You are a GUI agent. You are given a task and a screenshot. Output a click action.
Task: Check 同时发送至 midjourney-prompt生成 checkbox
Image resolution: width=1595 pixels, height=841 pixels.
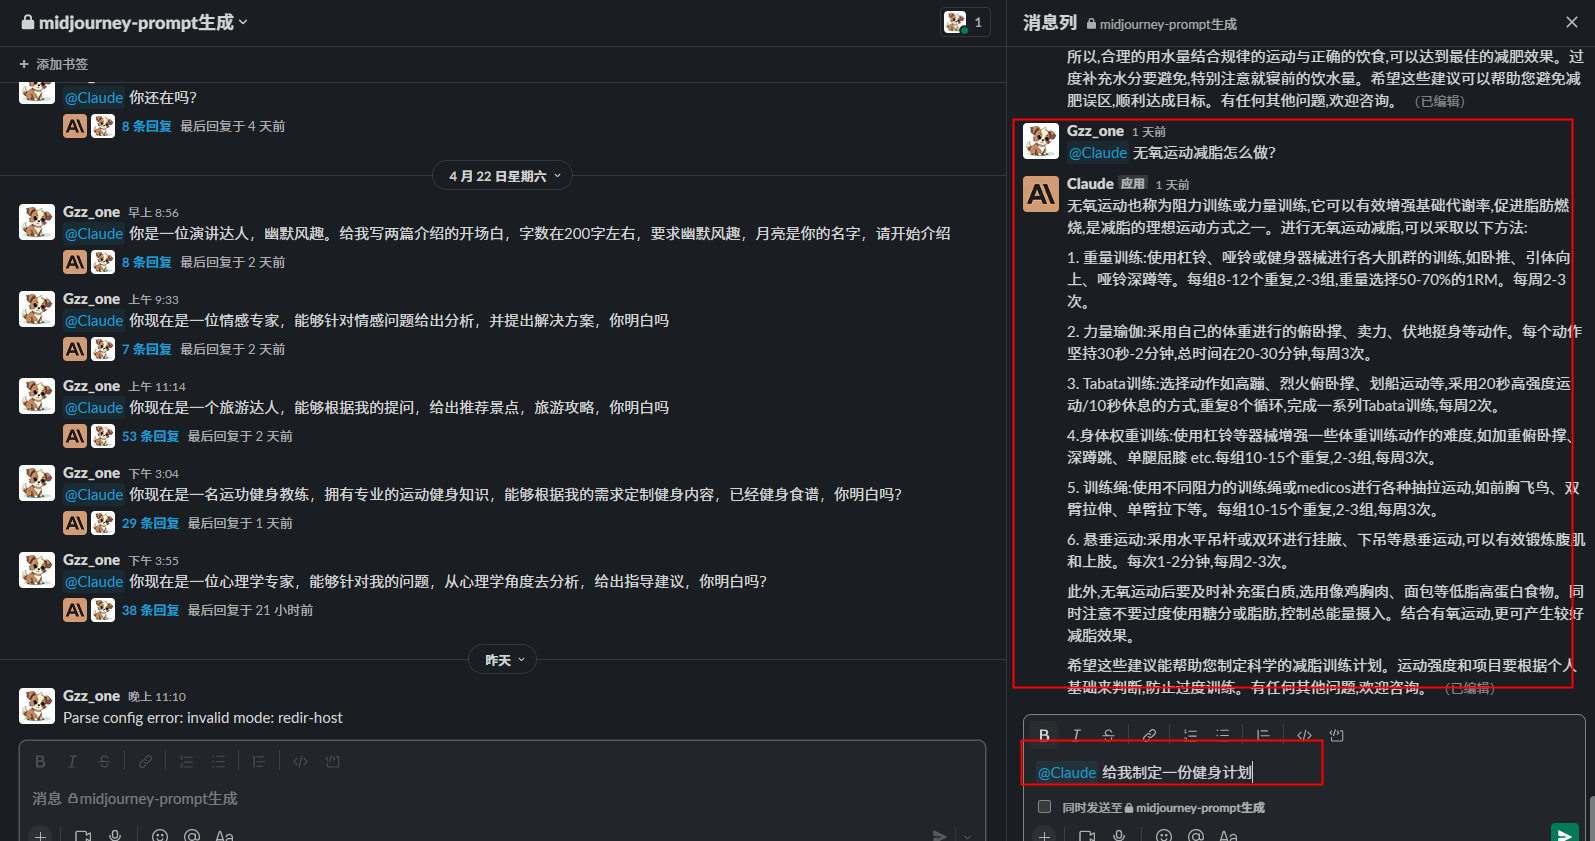(x=1045, y=806)
